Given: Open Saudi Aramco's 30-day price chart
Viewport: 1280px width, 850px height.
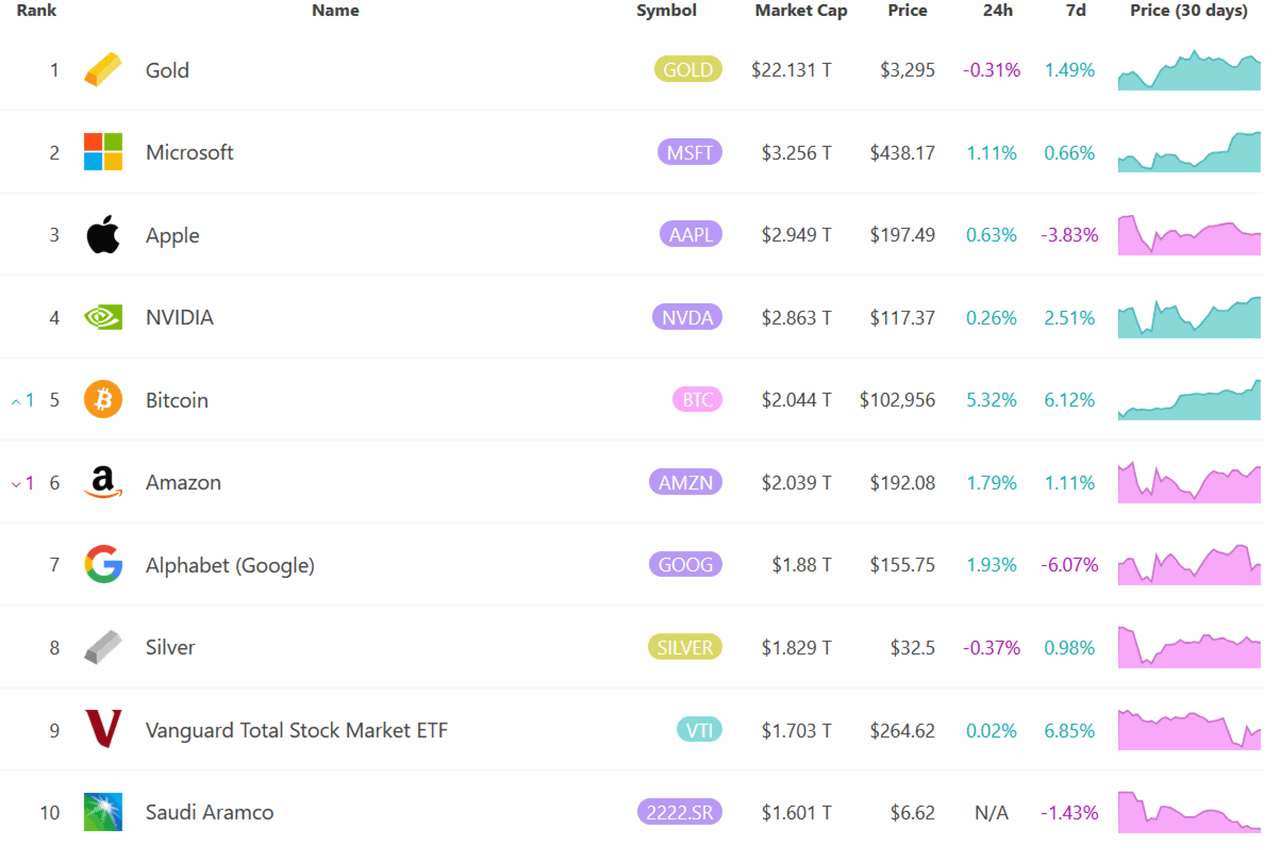Looking at the screenshot, I should coord(1189,812).
